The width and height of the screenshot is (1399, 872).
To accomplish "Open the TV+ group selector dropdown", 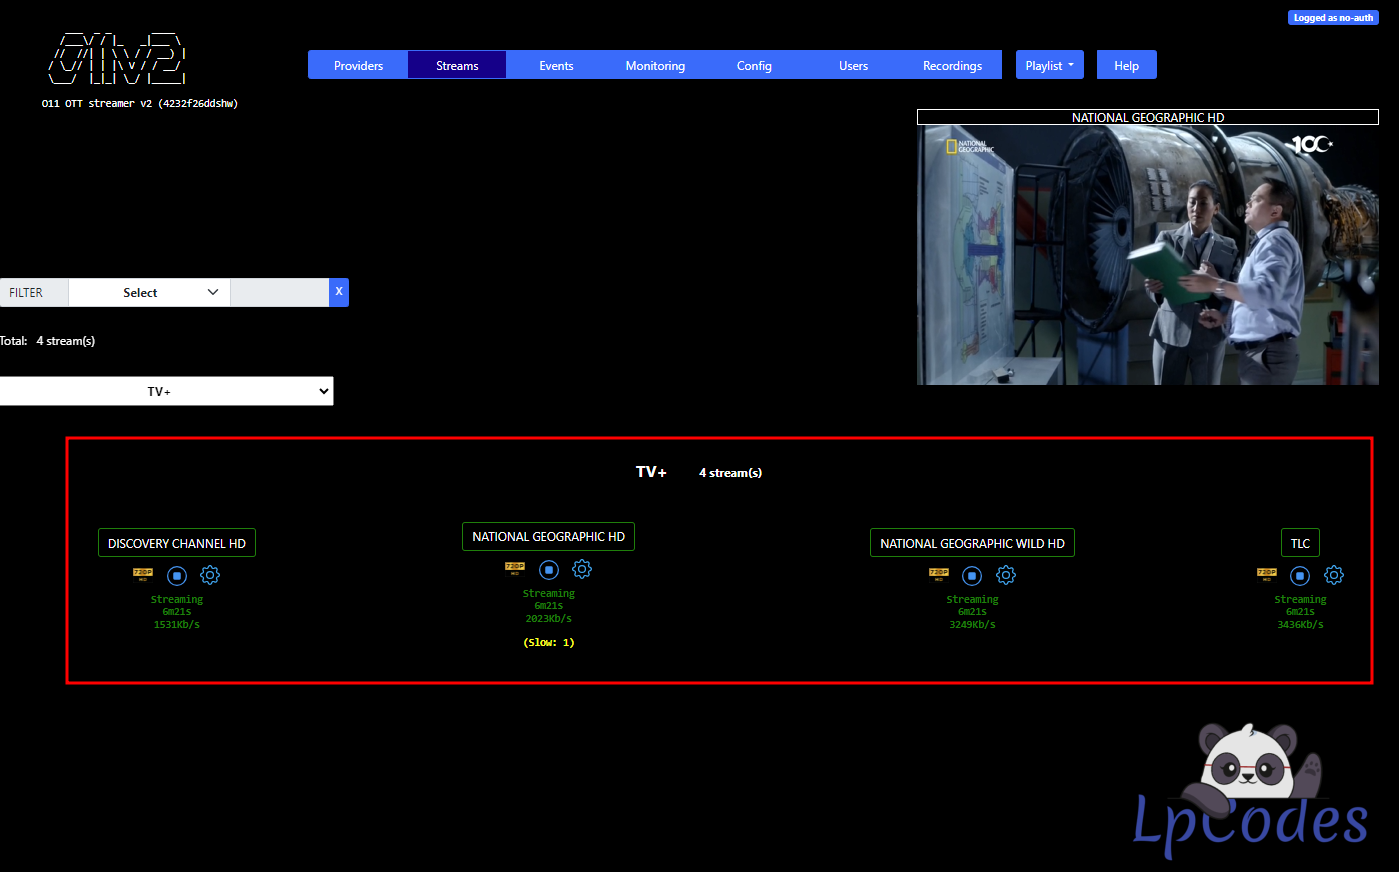I will 167,390.
